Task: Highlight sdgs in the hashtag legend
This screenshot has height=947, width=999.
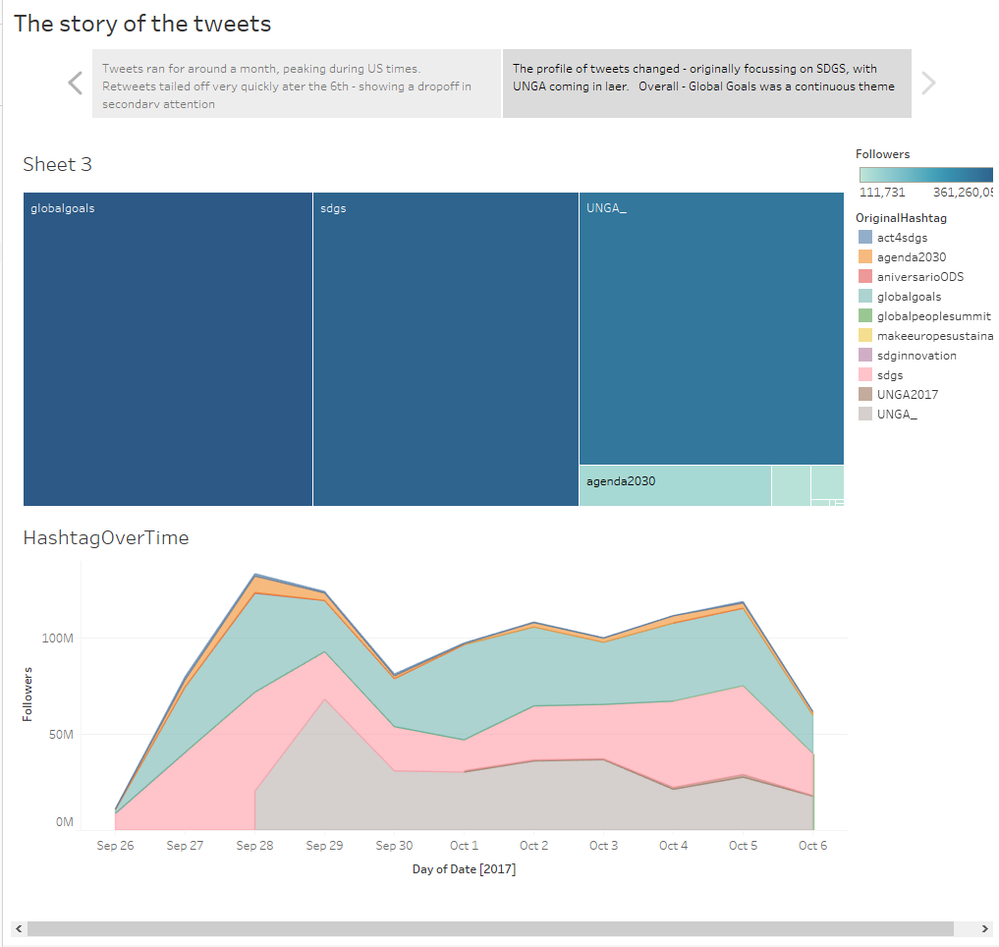Action: (890, 375)
